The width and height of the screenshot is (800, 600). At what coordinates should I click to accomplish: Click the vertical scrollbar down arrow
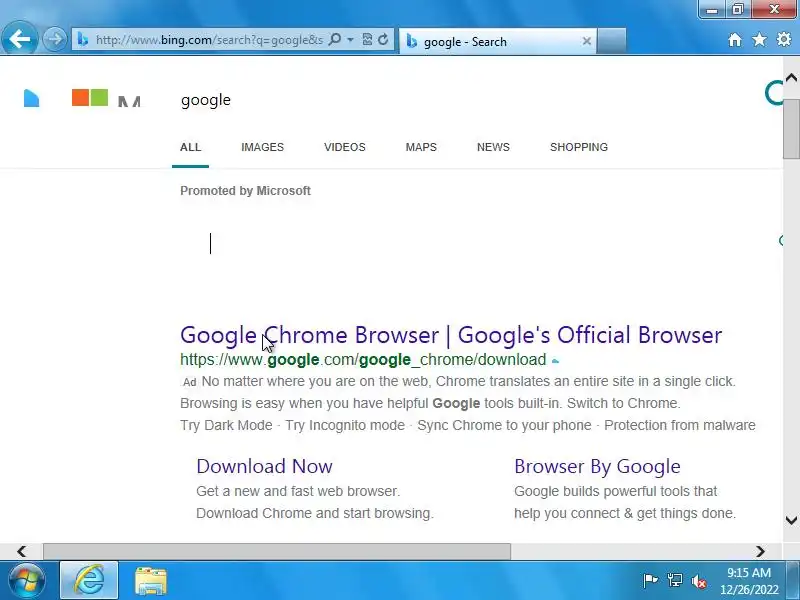791,520
